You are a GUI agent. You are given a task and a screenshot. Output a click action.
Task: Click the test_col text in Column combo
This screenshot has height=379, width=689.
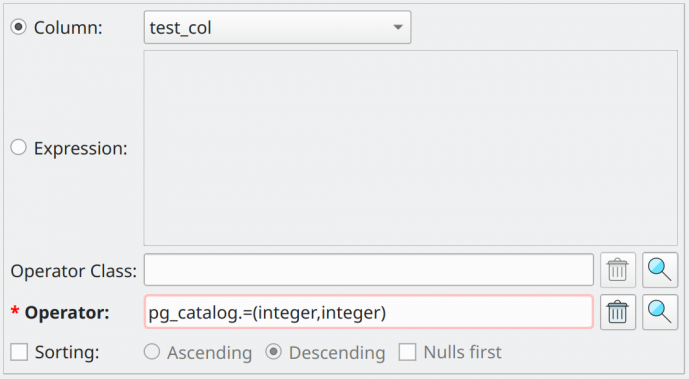[181, 28]
